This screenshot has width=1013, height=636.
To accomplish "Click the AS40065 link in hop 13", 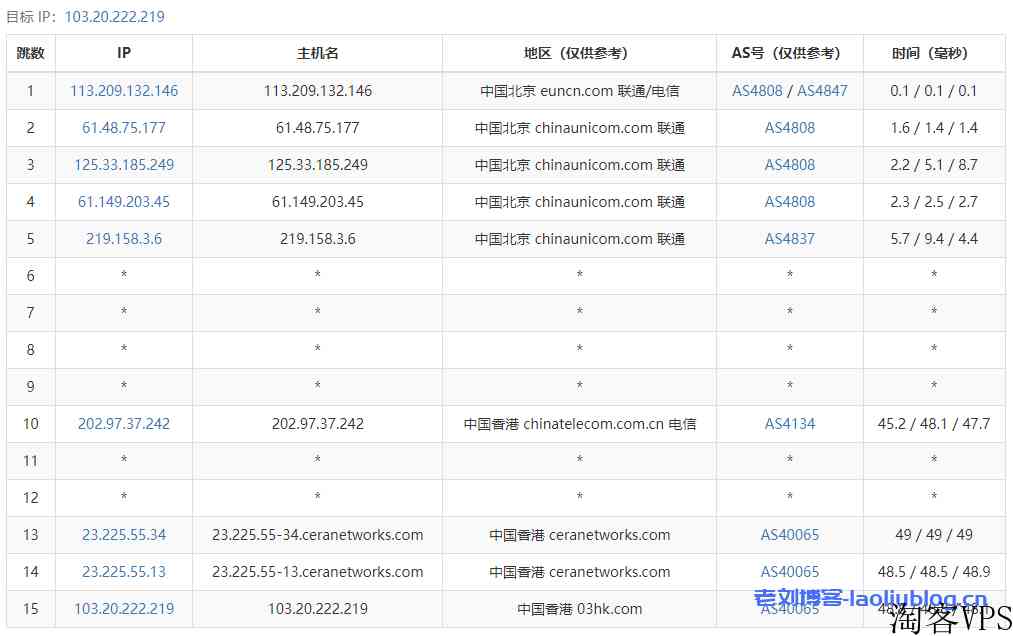I will coord(790,535).
